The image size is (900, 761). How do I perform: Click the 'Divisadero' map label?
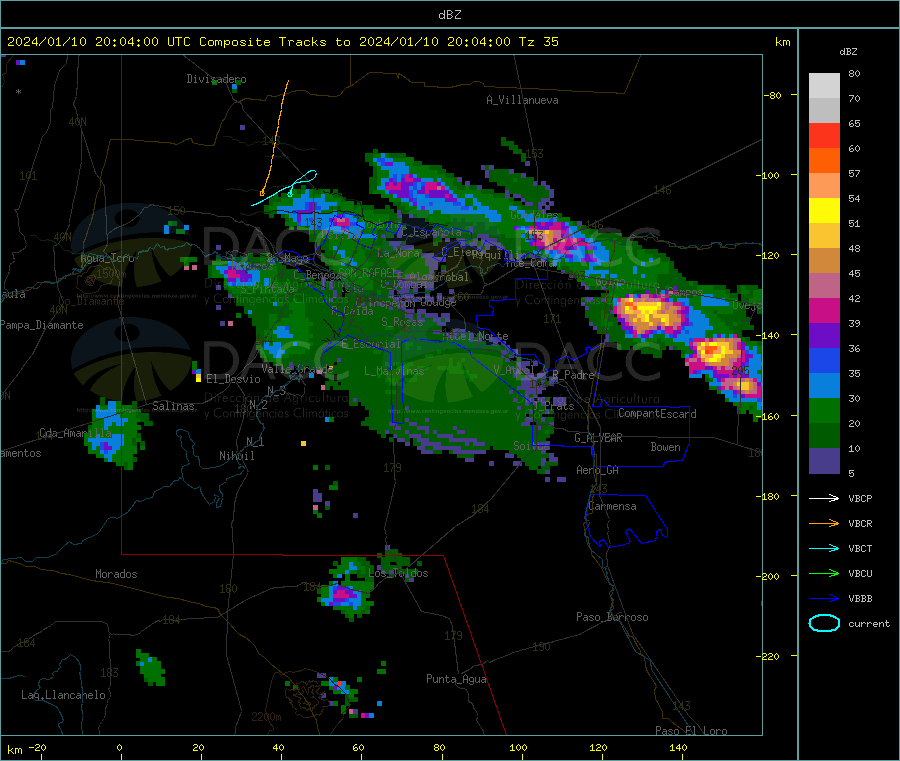tap(216, 79)
